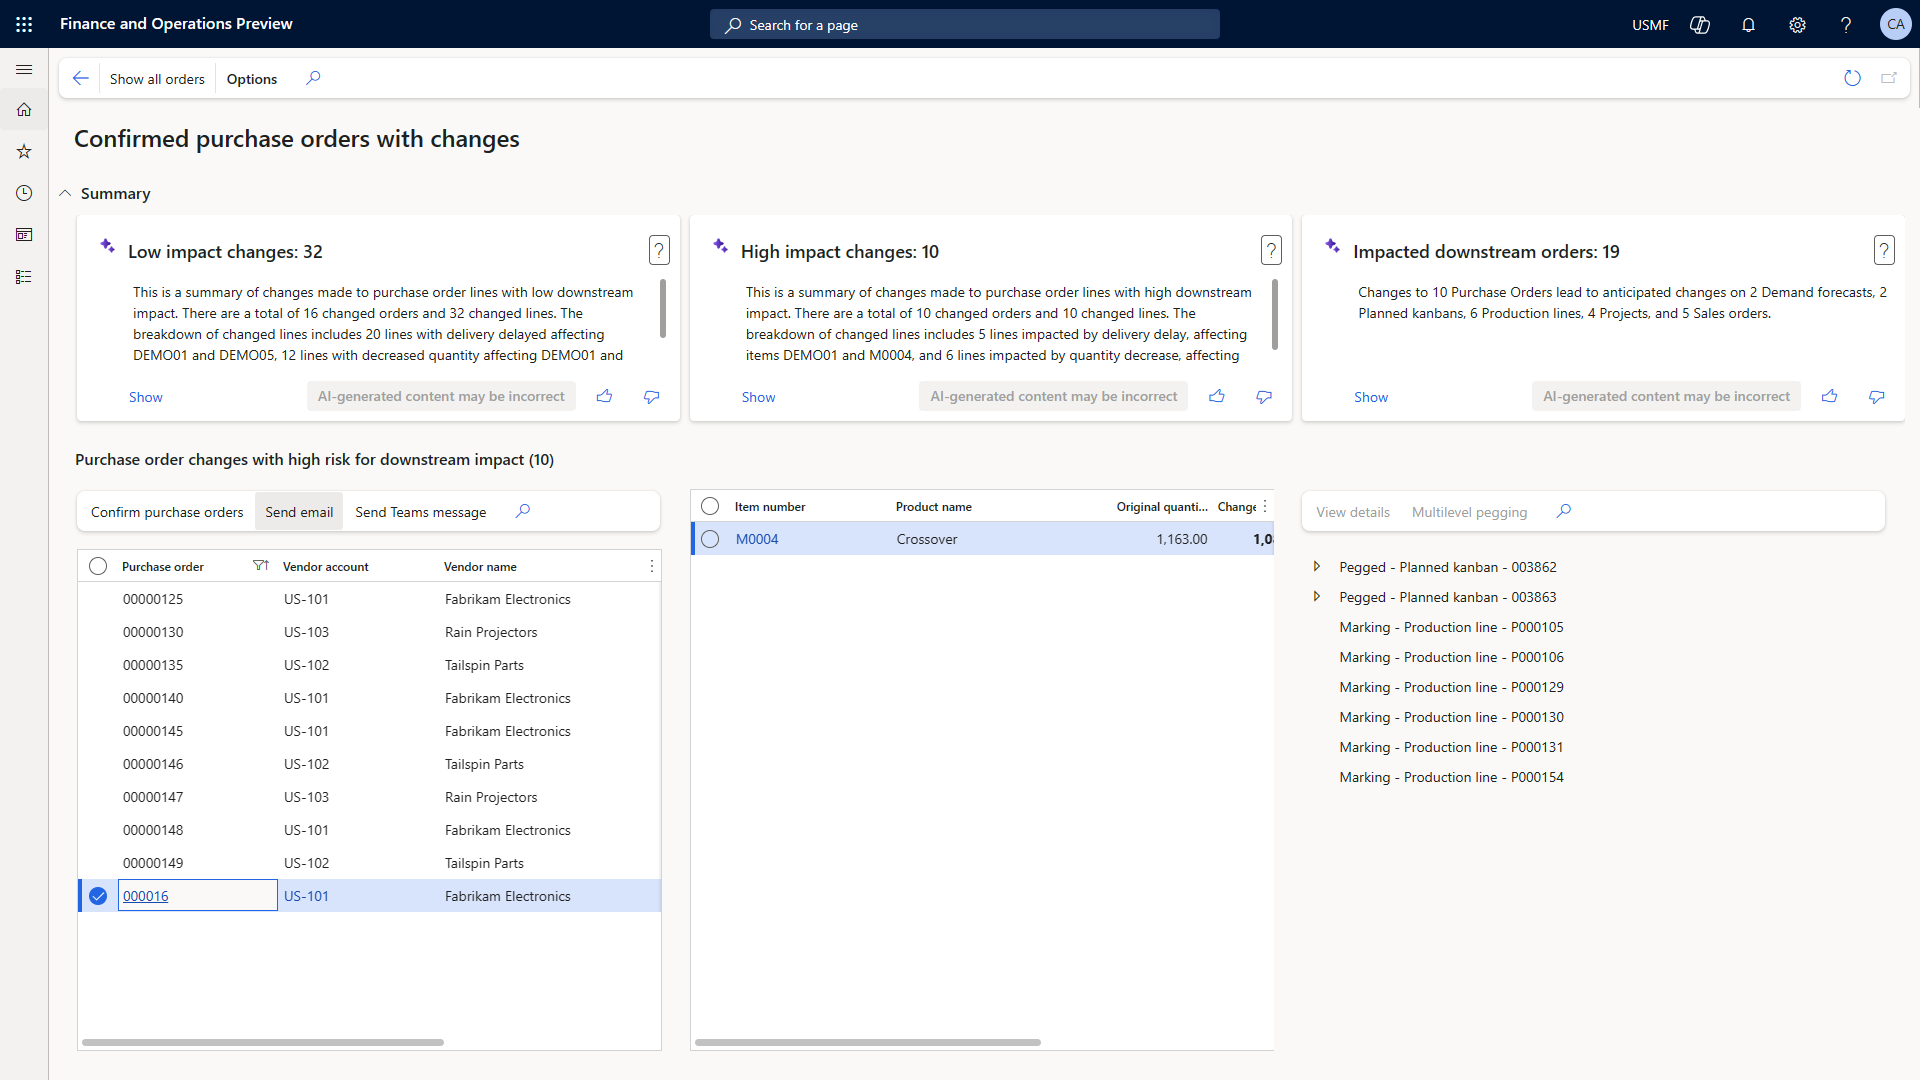Deselect the checked row 000016
This screenshot has width=1920, height=1080.
pos(98,896)
